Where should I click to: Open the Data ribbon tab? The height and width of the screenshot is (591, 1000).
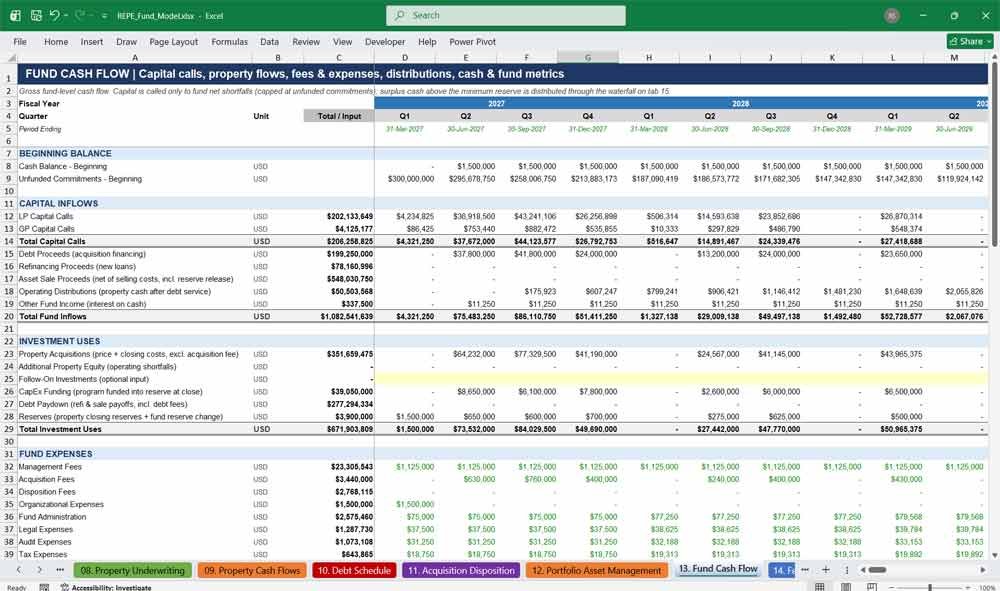269,41
